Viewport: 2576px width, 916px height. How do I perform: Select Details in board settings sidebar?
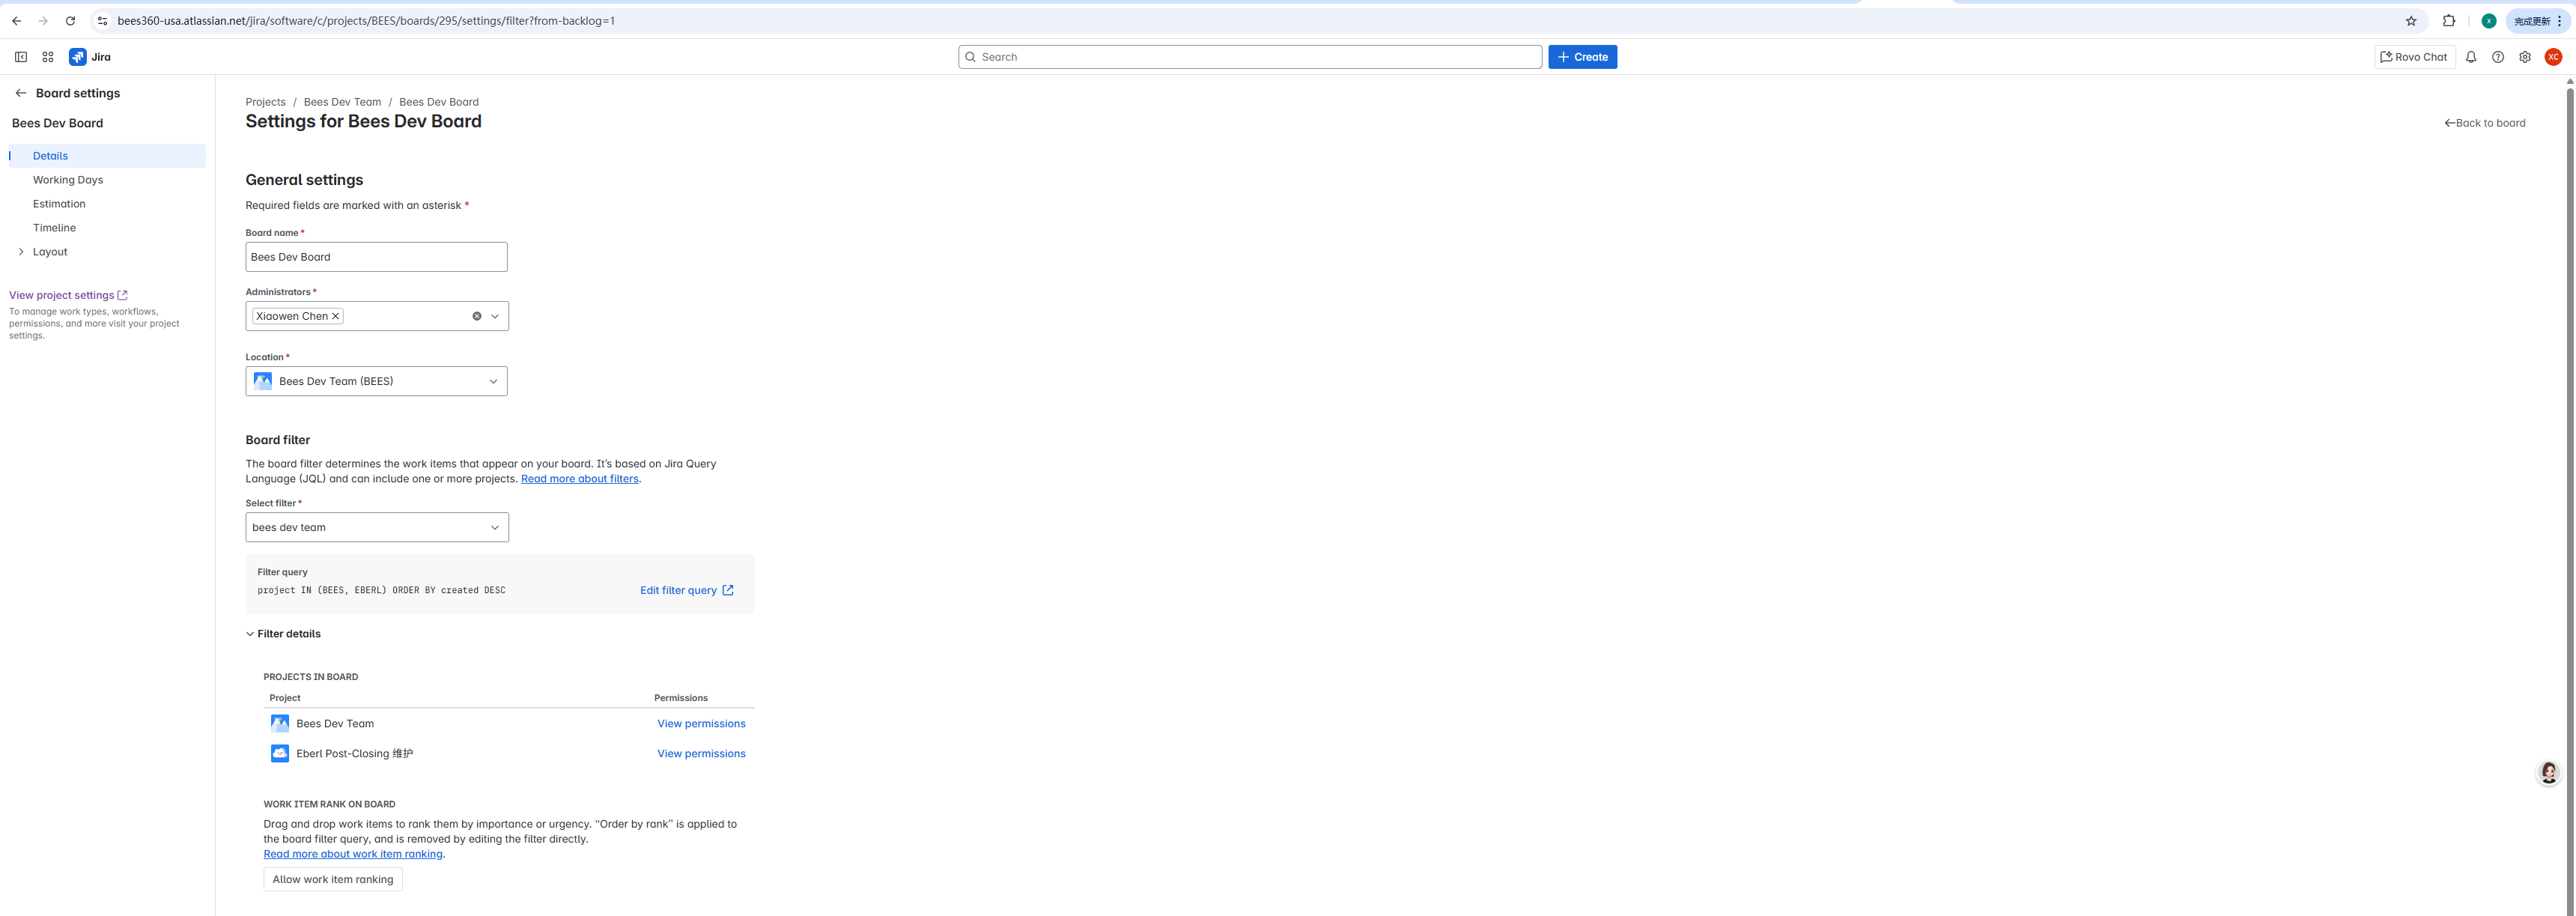pyautogui.click(x=107, y=156)
